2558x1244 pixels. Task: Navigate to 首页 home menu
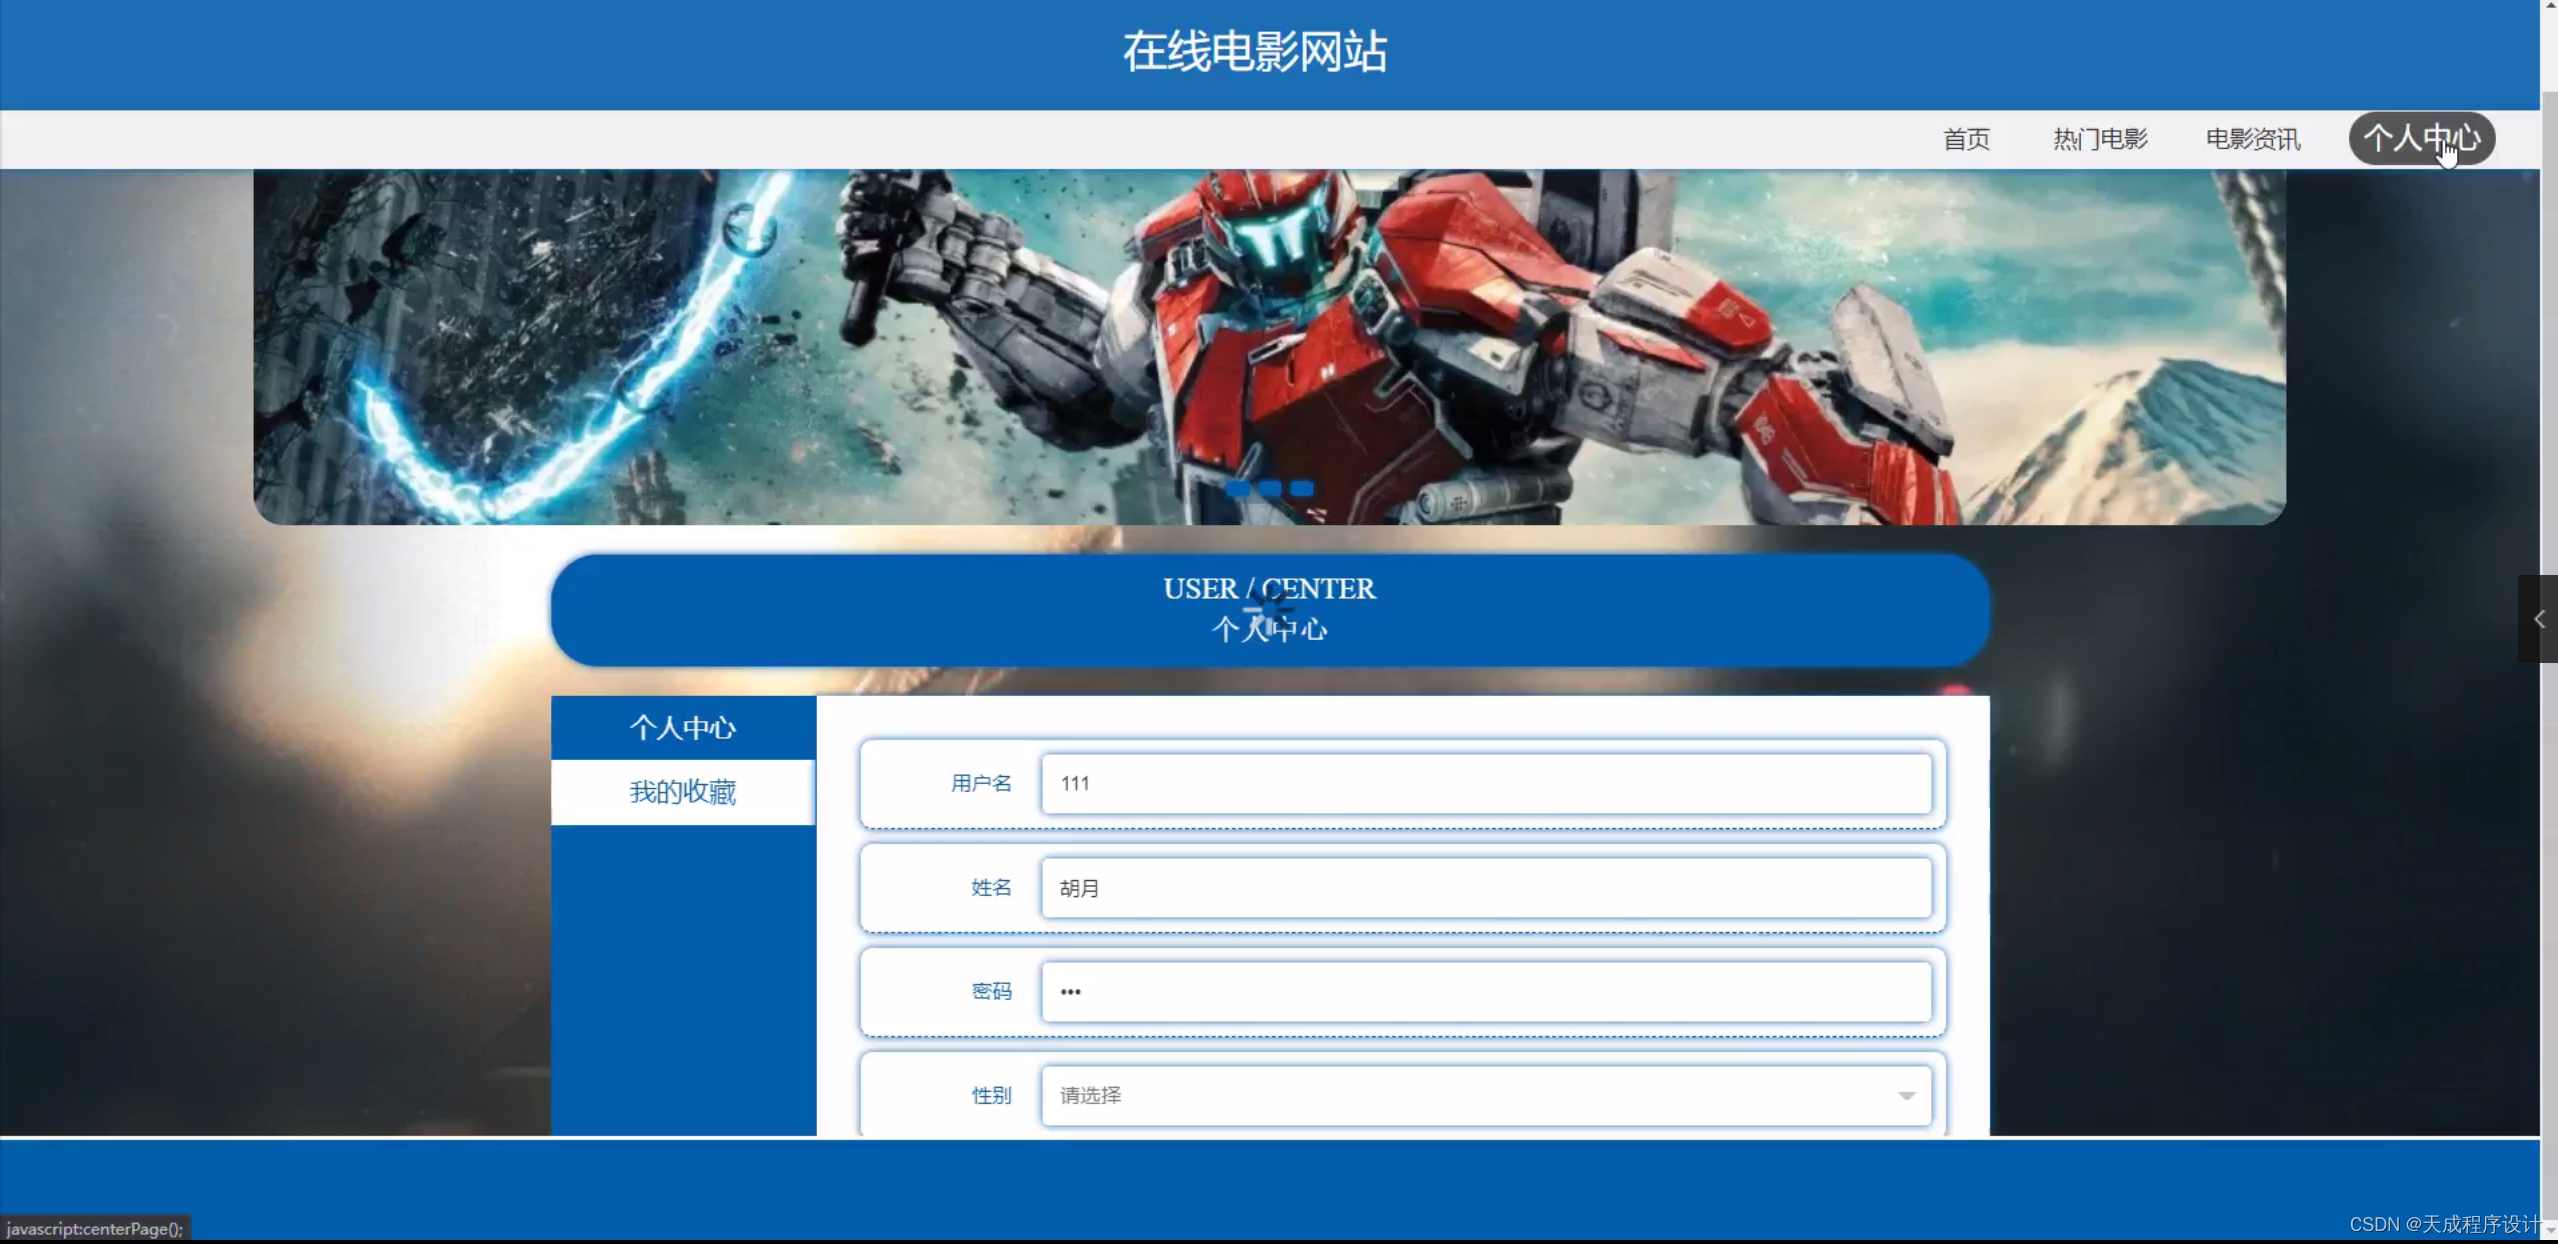click(x=1965, y=139)
